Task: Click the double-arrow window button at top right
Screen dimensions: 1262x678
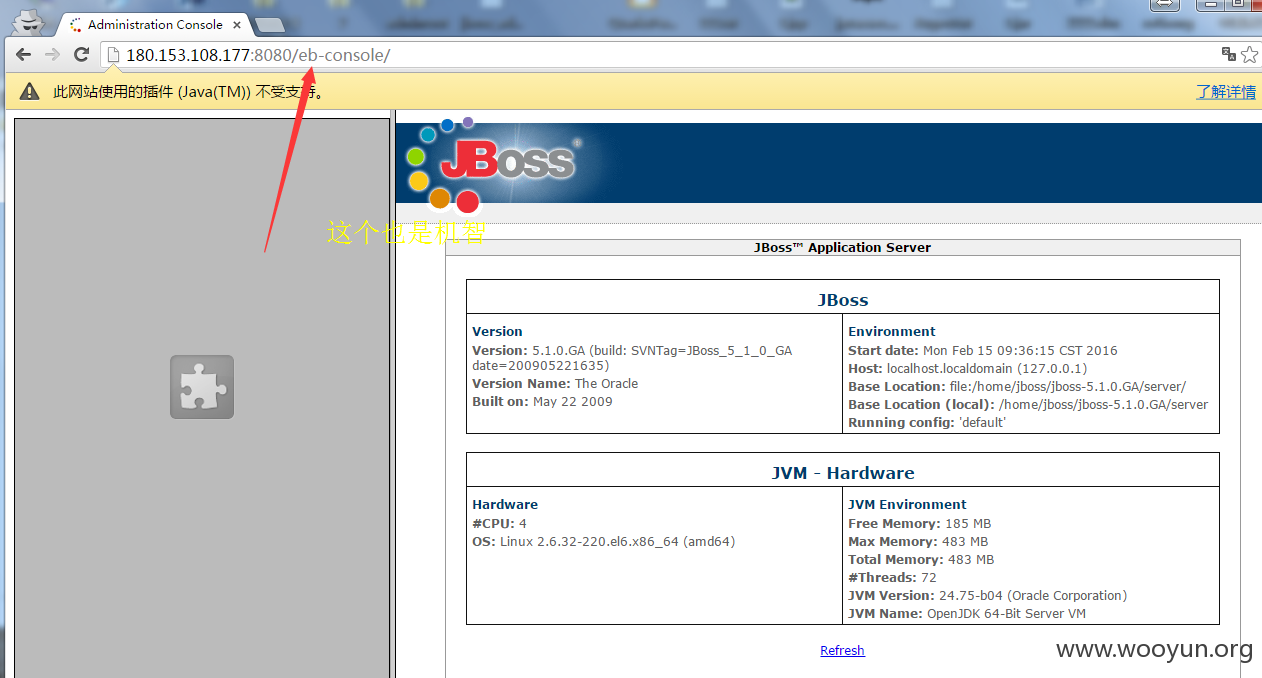Action: click(1165, 5)
